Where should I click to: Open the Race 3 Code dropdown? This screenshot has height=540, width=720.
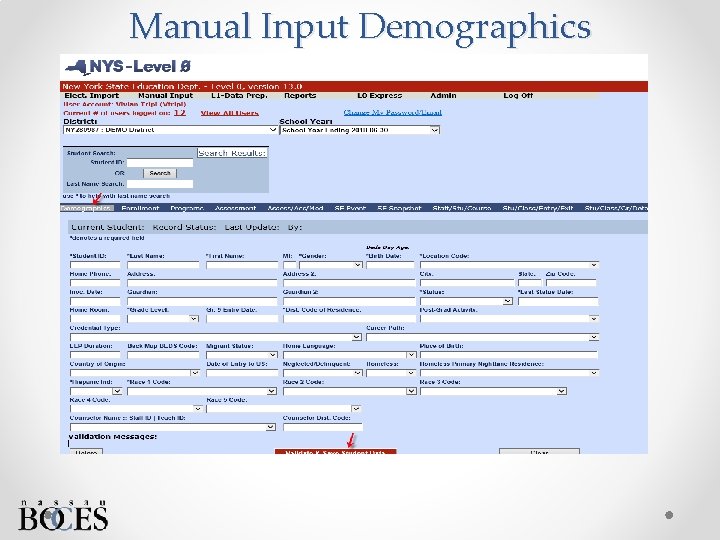tap(493, 391)
